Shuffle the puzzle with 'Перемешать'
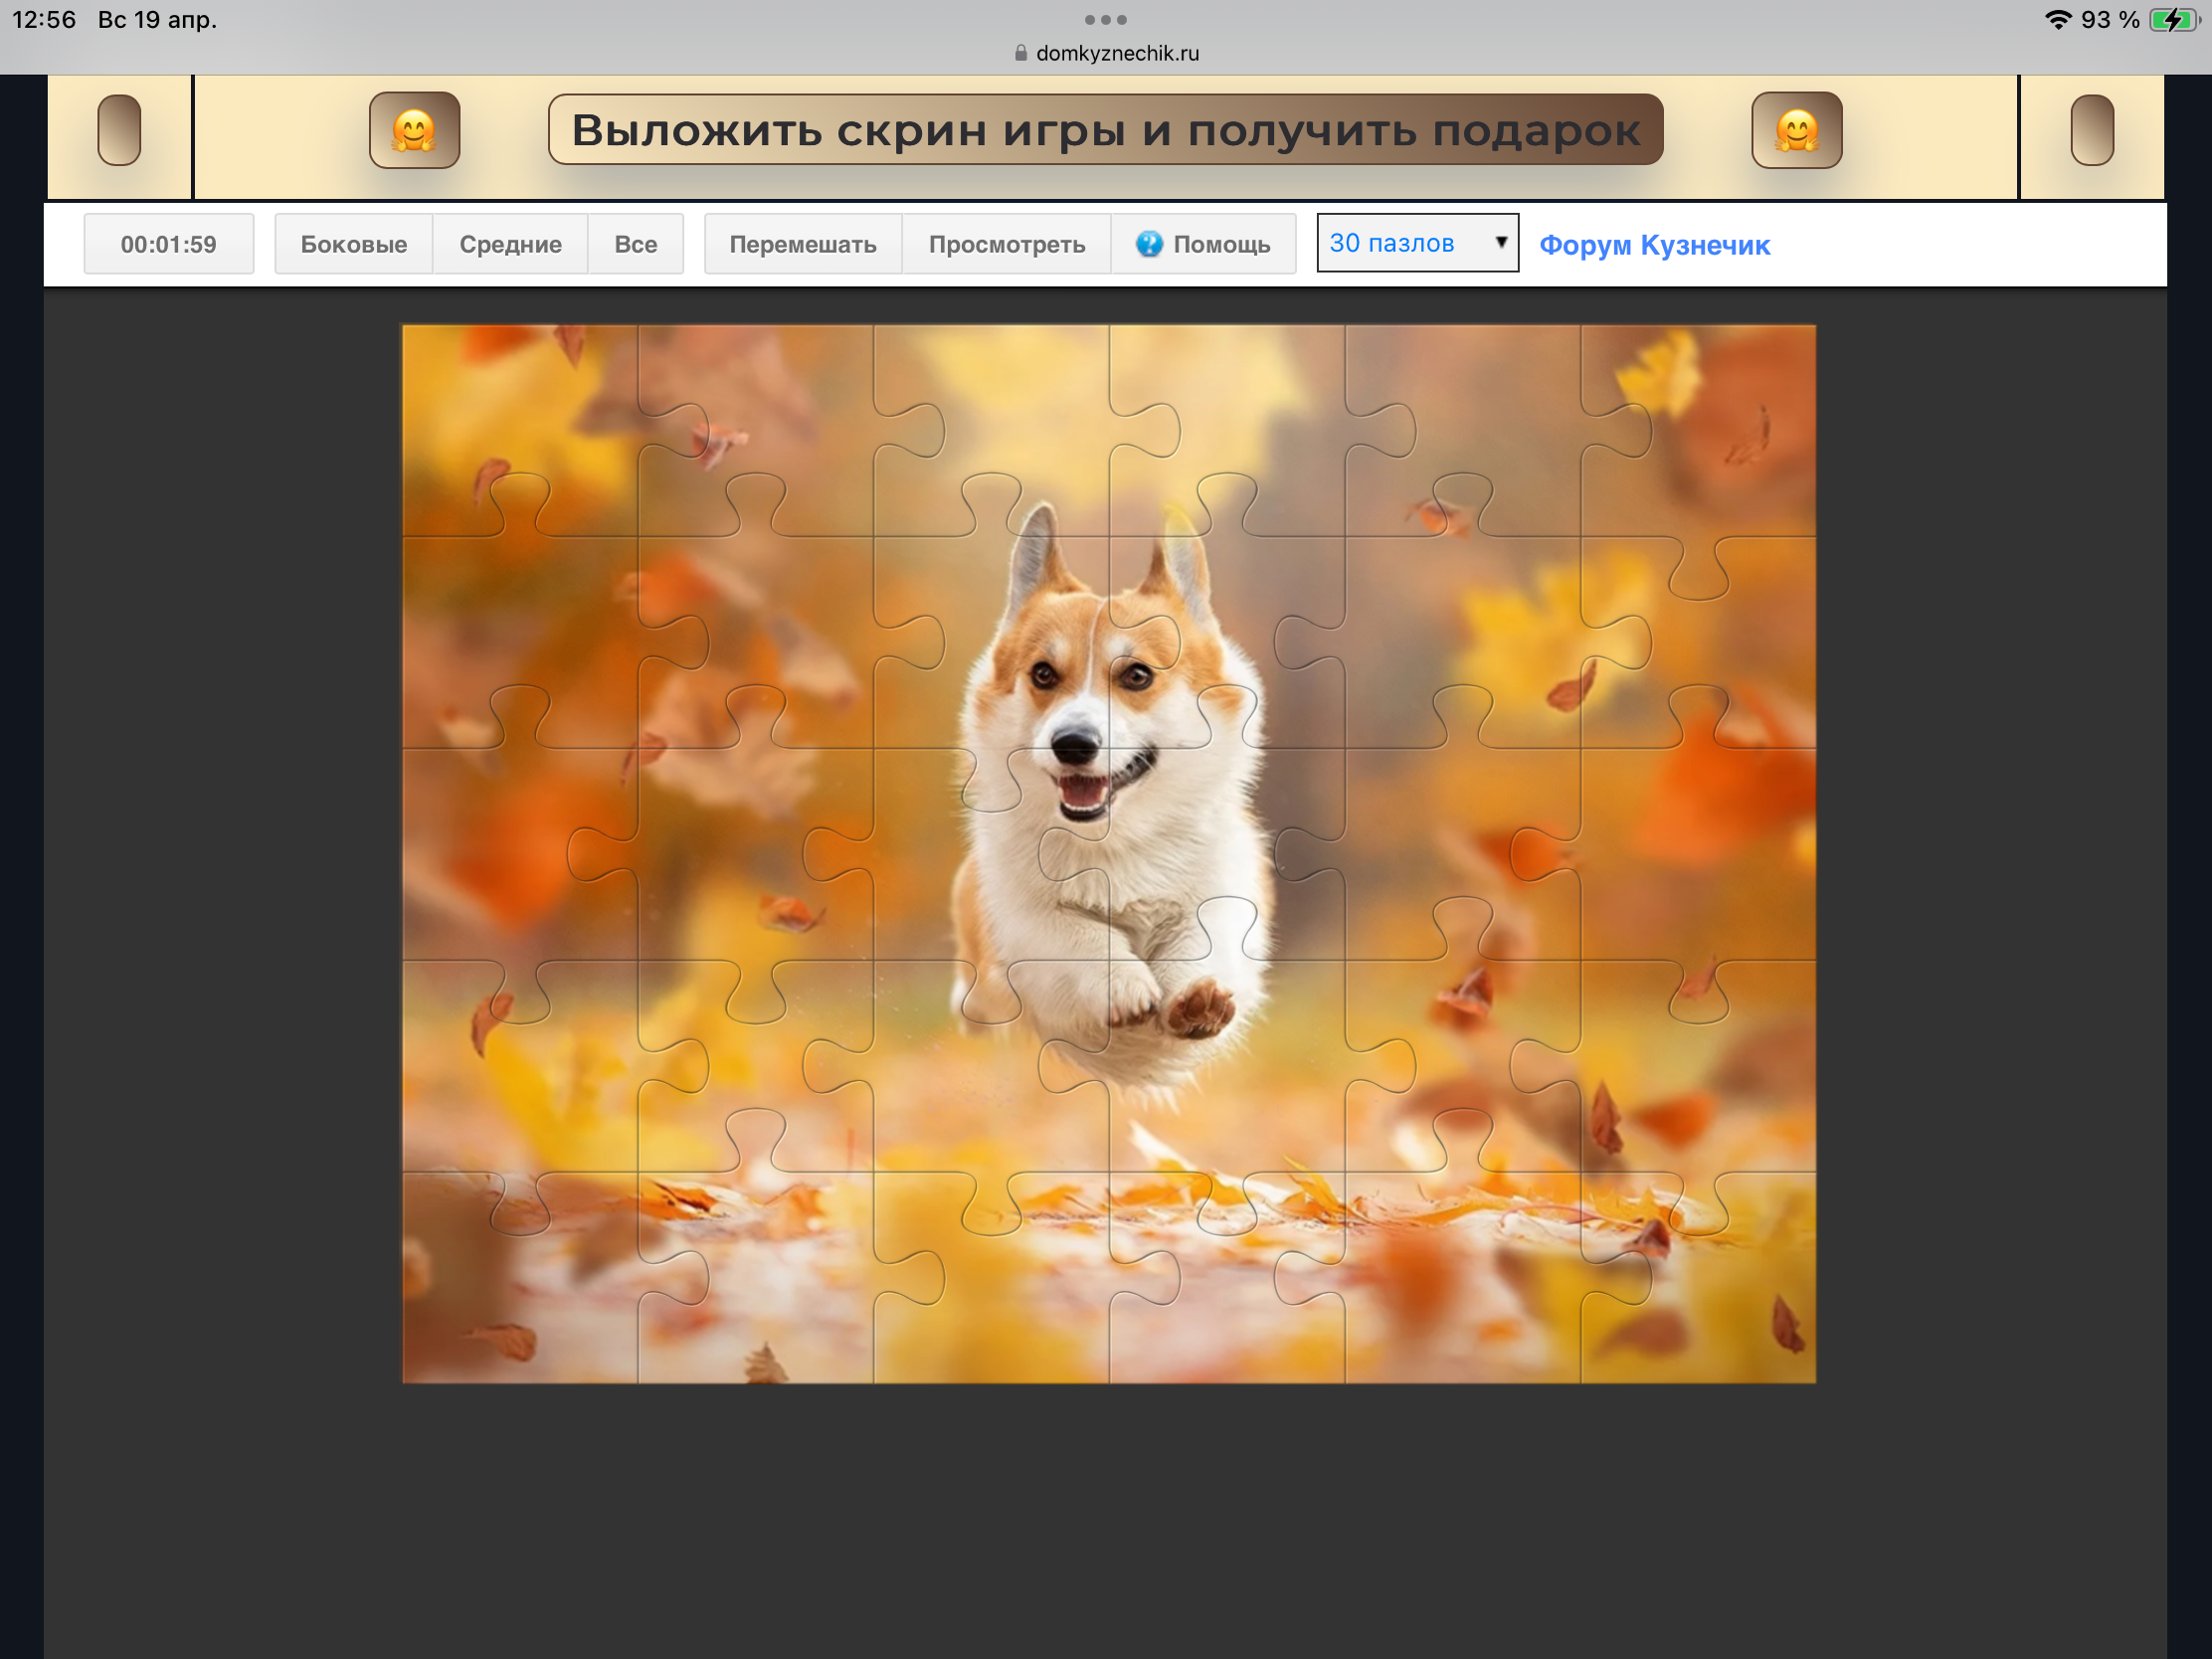Image resolution: width=2212 pixels, height=1659 pixels. [802, 244]
